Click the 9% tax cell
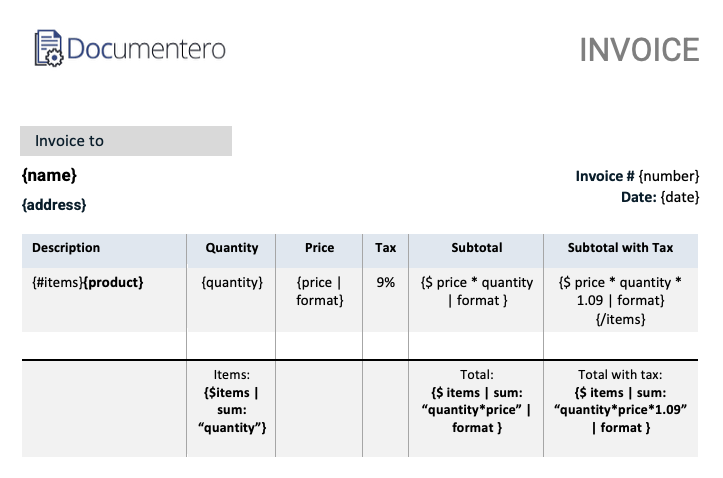Image resolution: width=723 pixels, height=478 pixels. [385, 283]
